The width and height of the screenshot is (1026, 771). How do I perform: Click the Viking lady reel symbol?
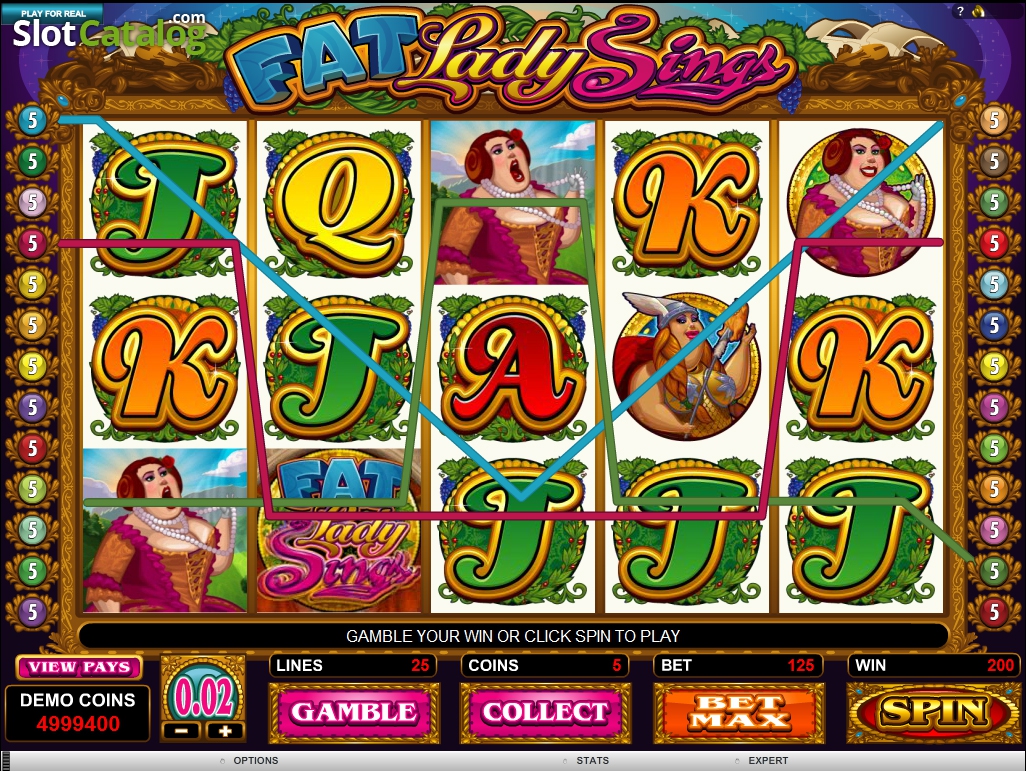686,366
